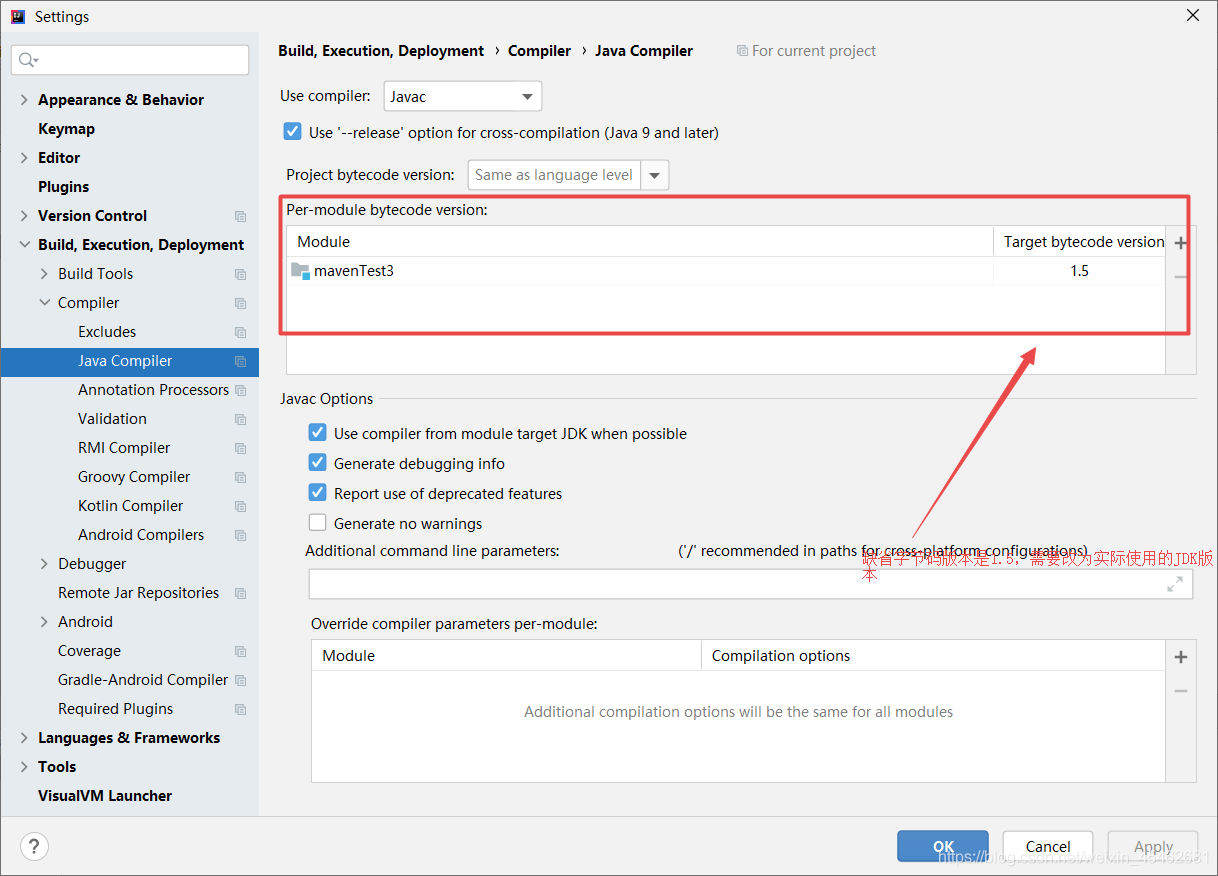Click the For current project icon
Viewport: 1218px width, 876px height.
coord(742,51)
